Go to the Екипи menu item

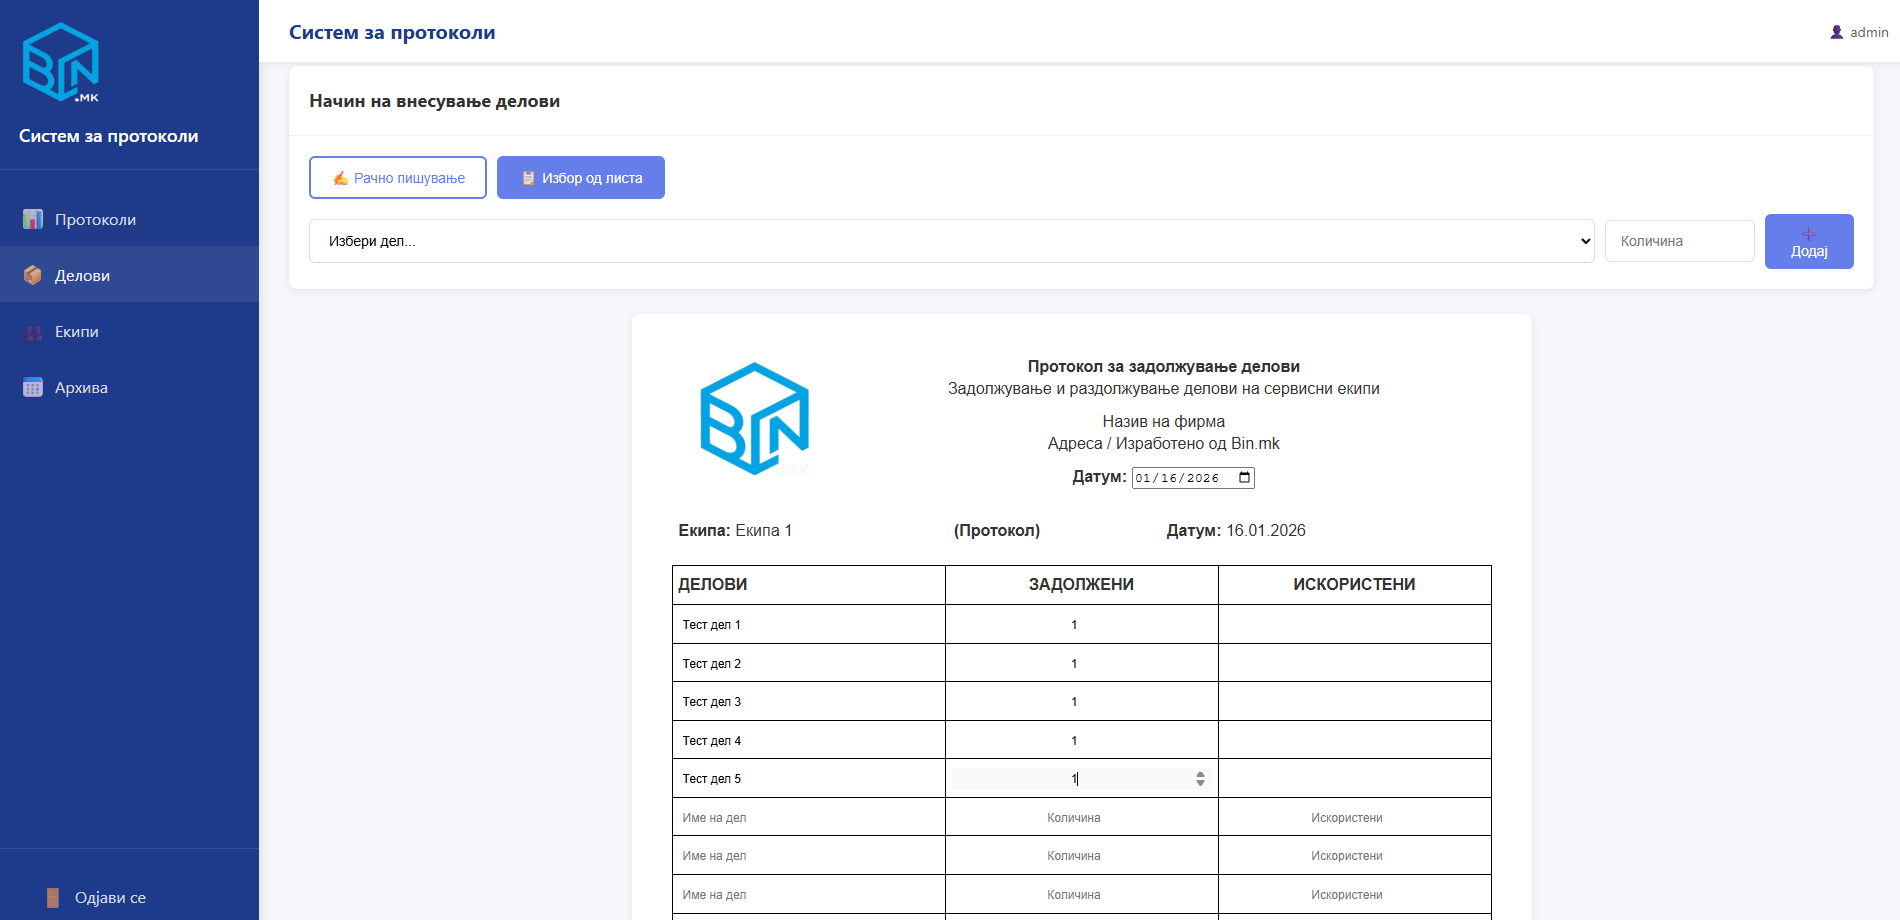click(77, 332)
